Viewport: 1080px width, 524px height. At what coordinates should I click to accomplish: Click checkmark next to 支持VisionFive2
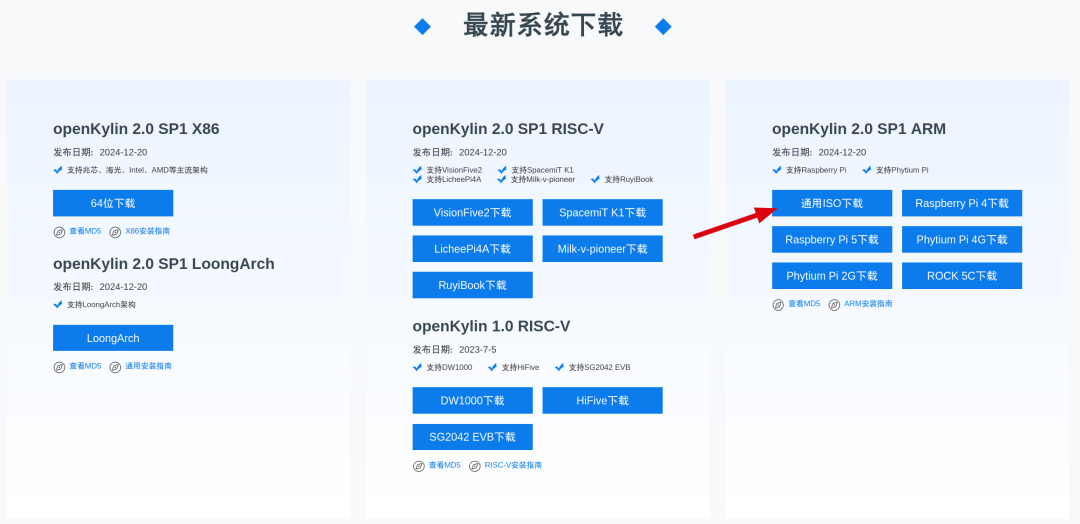[417, 169]
